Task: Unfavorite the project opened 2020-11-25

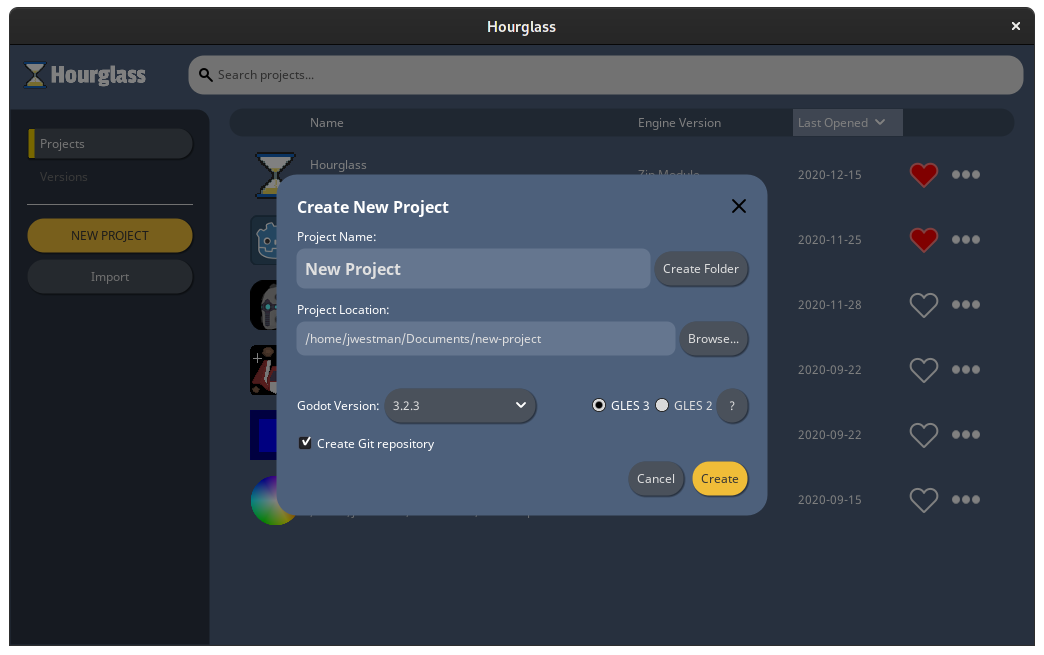Action: pos(923,240)
